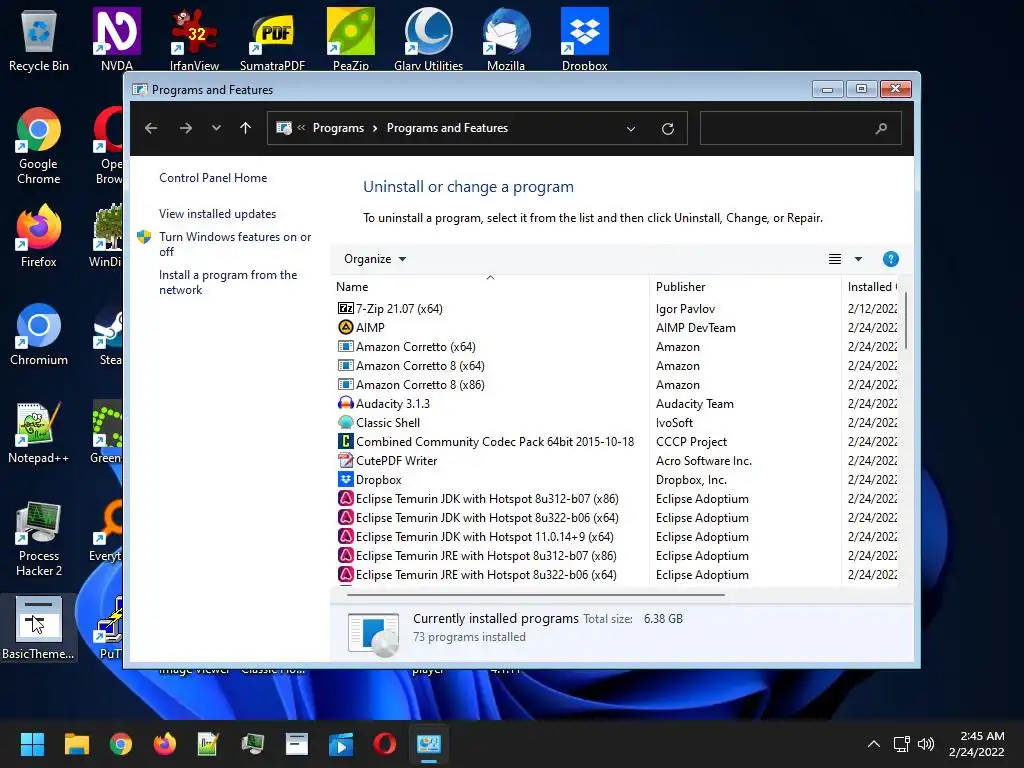Refresh the Programs and Features list

pos(667,129)
